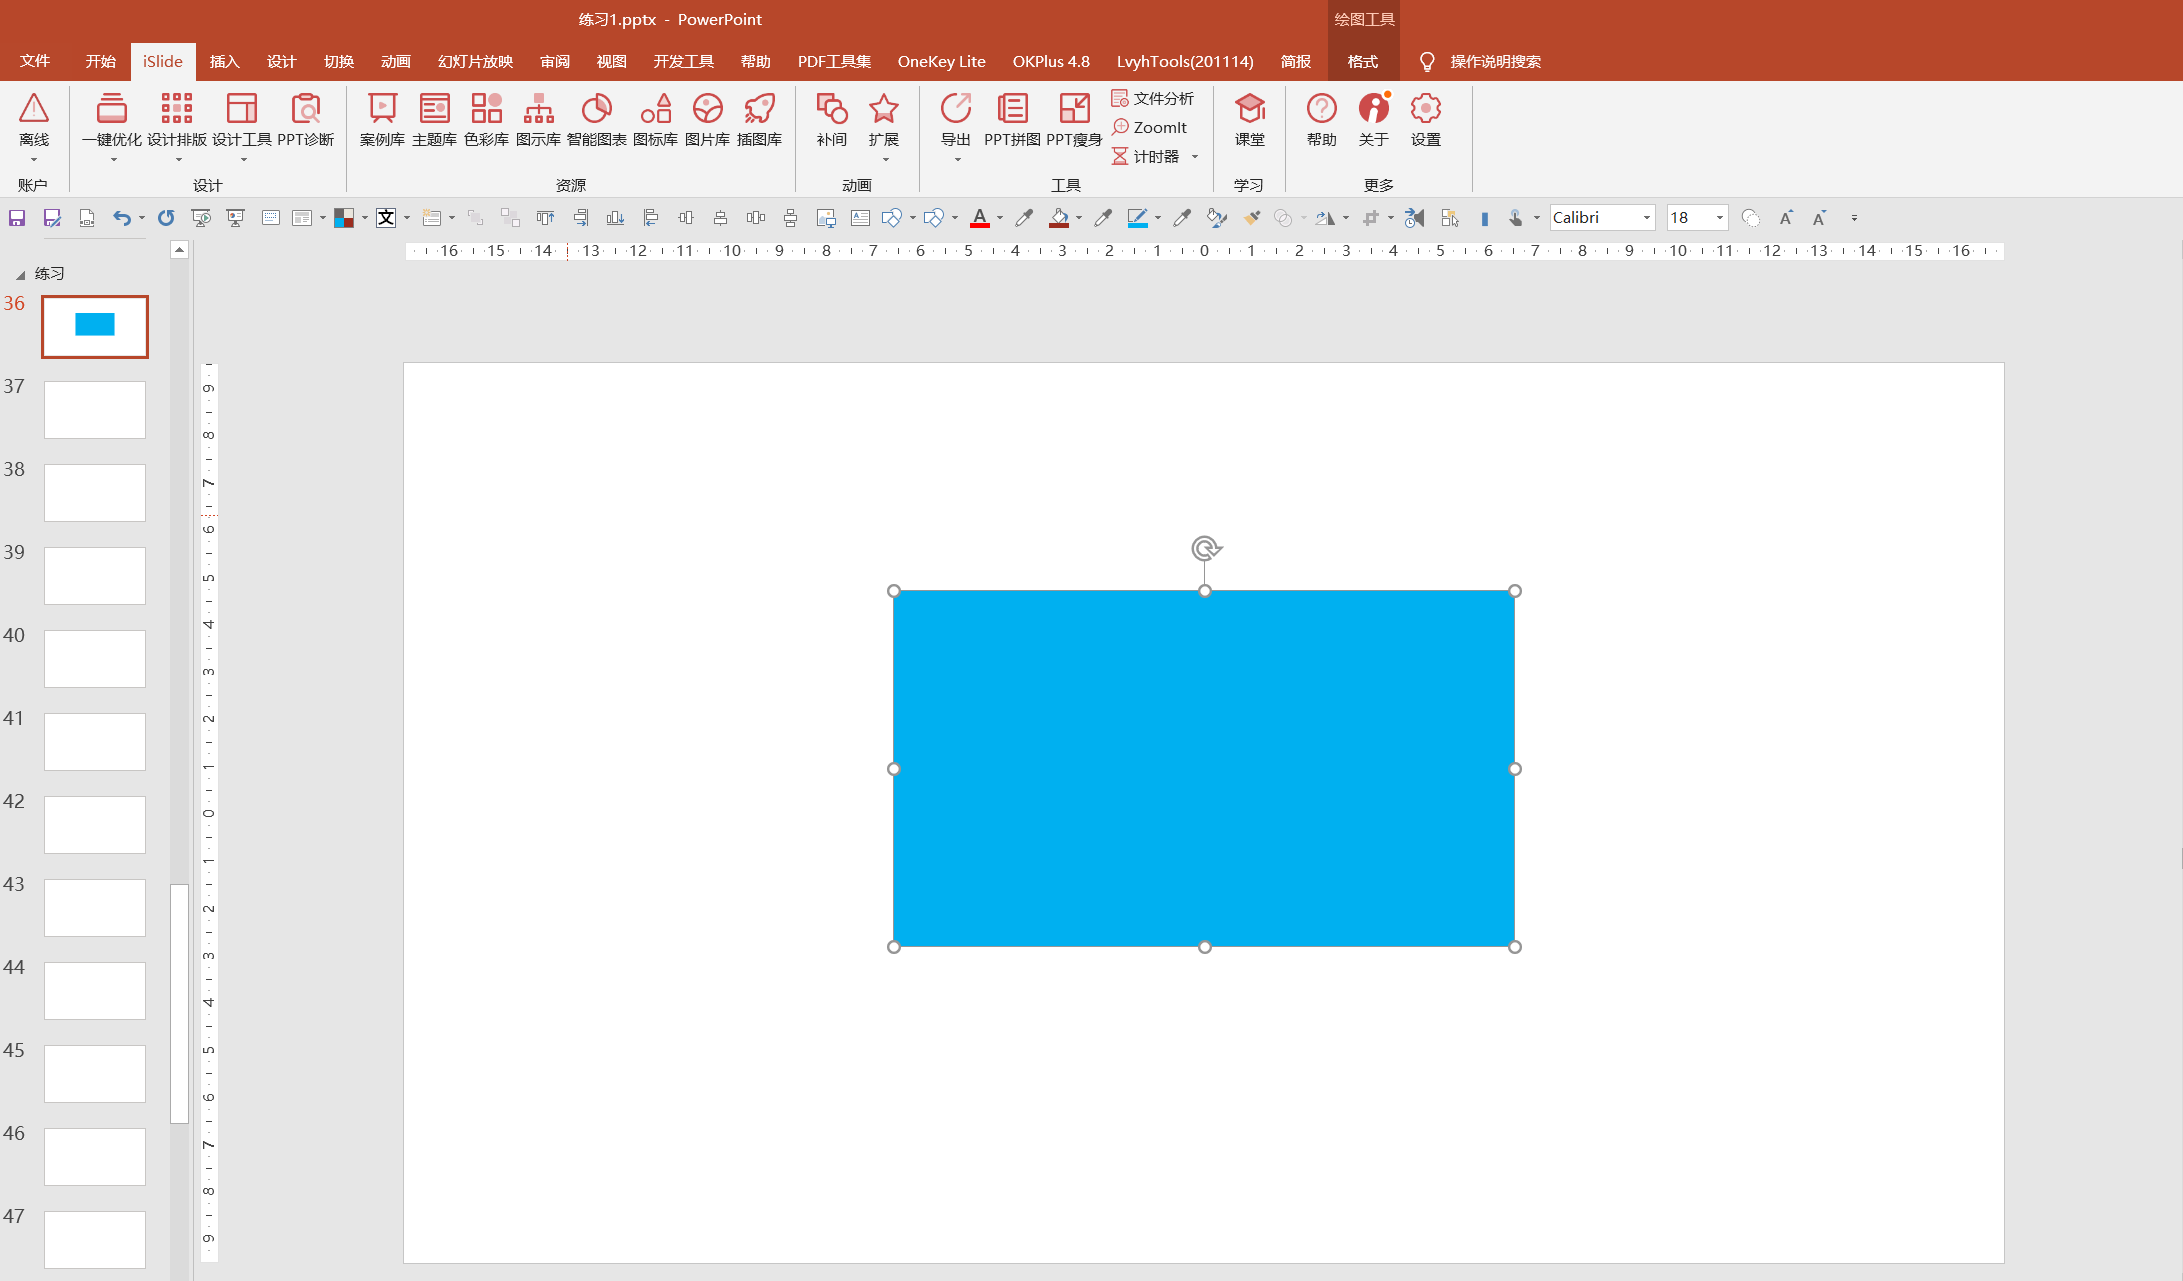Open the 课堂 classroom learning icon
Image resolution: width=2183 pixels, height=1281 pixels.
(1249, 120)
